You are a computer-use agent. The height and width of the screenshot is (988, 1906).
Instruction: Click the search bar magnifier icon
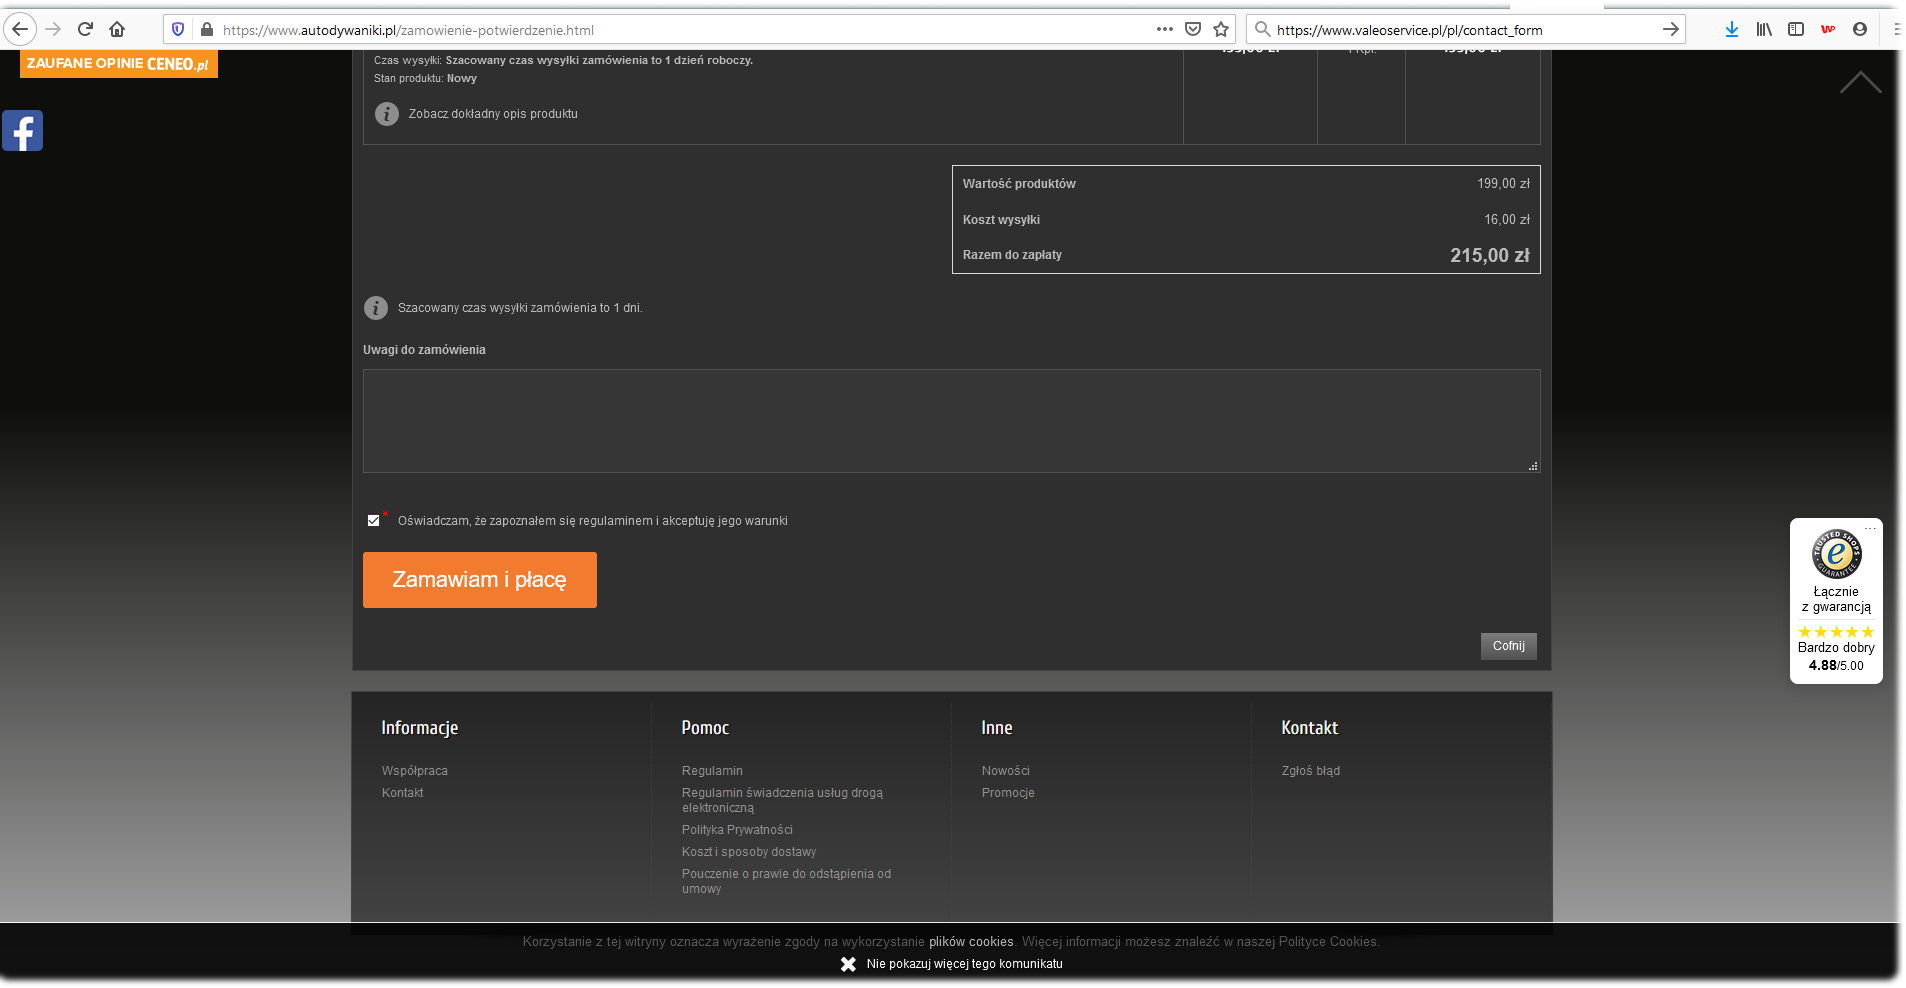[1263, 29]
